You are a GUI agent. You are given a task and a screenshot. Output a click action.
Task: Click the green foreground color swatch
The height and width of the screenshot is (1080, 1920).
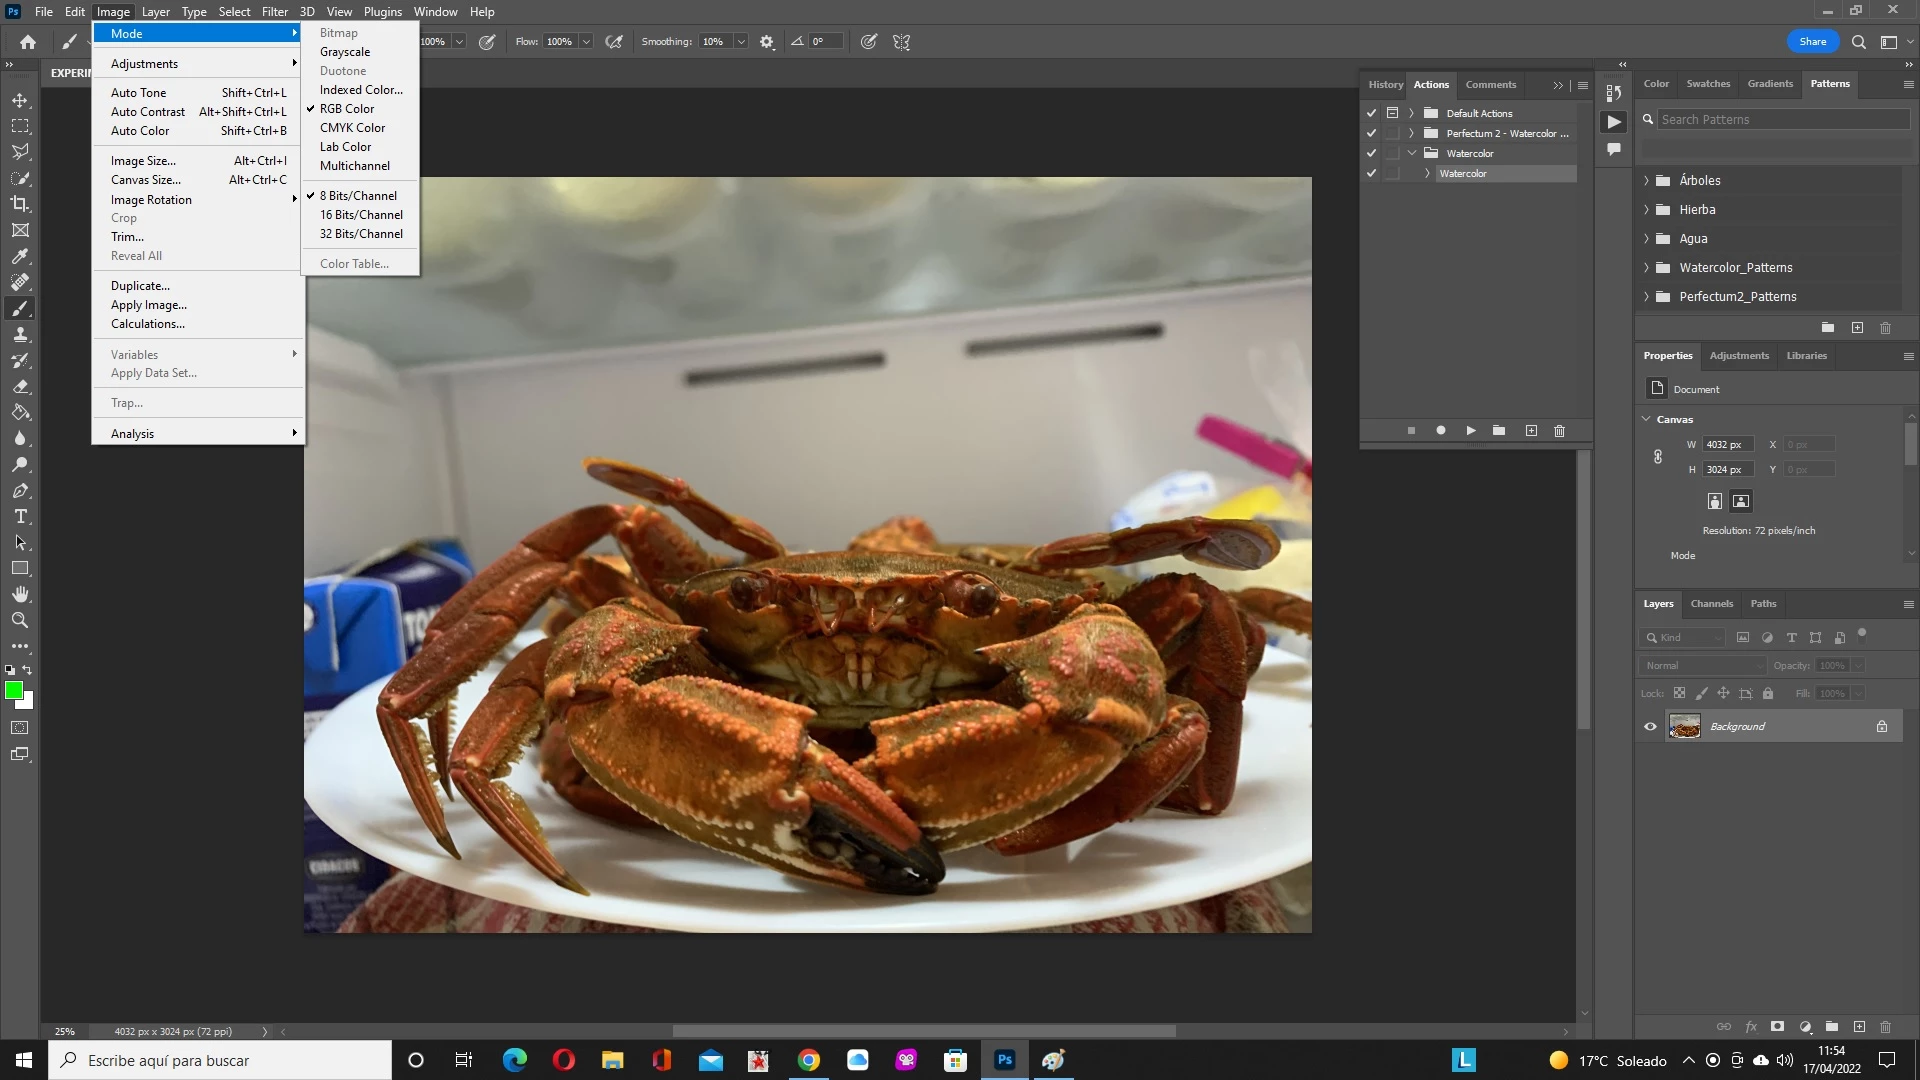pos(13,690)
